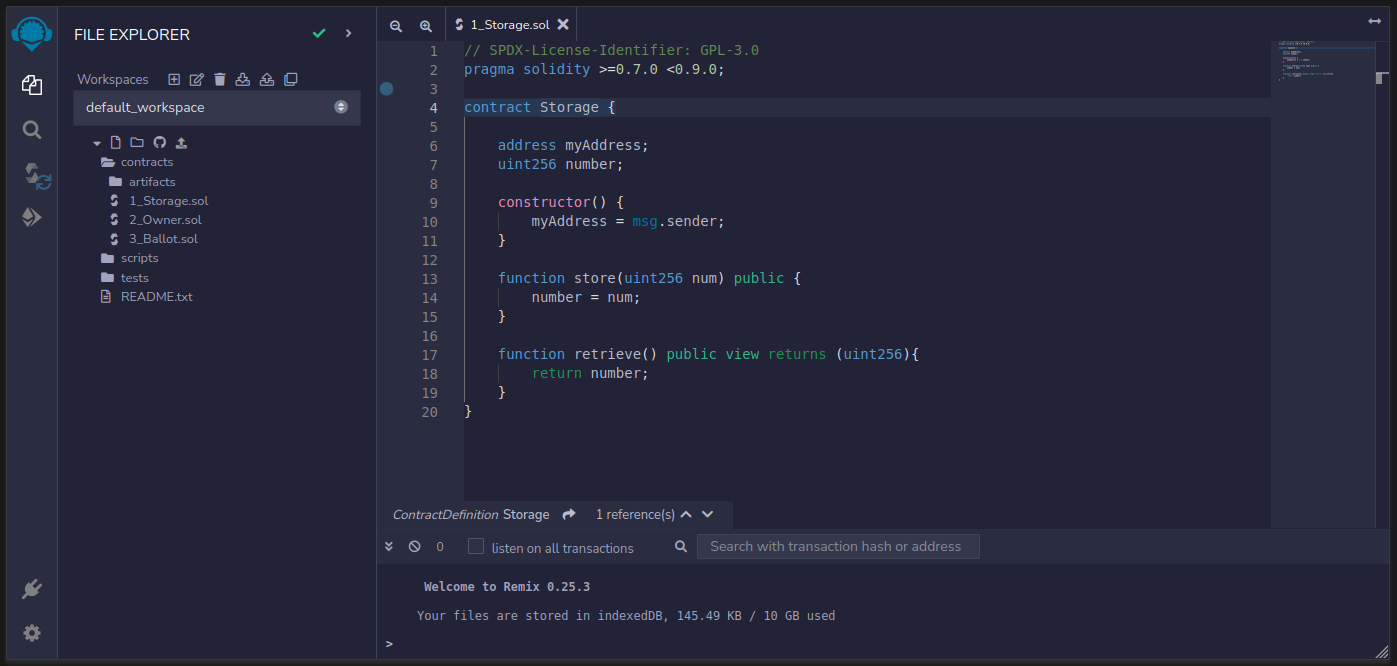1397x666 pixels.
Task: Open the Solidity compiler plugin icon
Action: [37, 176]
